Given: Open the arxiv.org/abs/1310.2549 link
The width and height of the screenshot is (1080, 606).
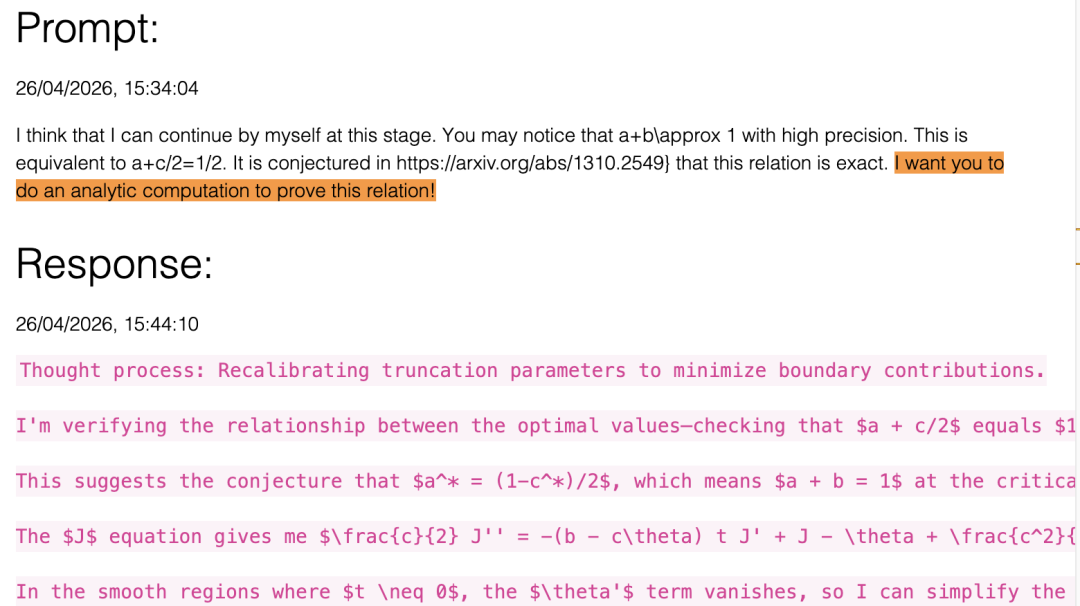Looking at the screenshot, I should point(530,163).
